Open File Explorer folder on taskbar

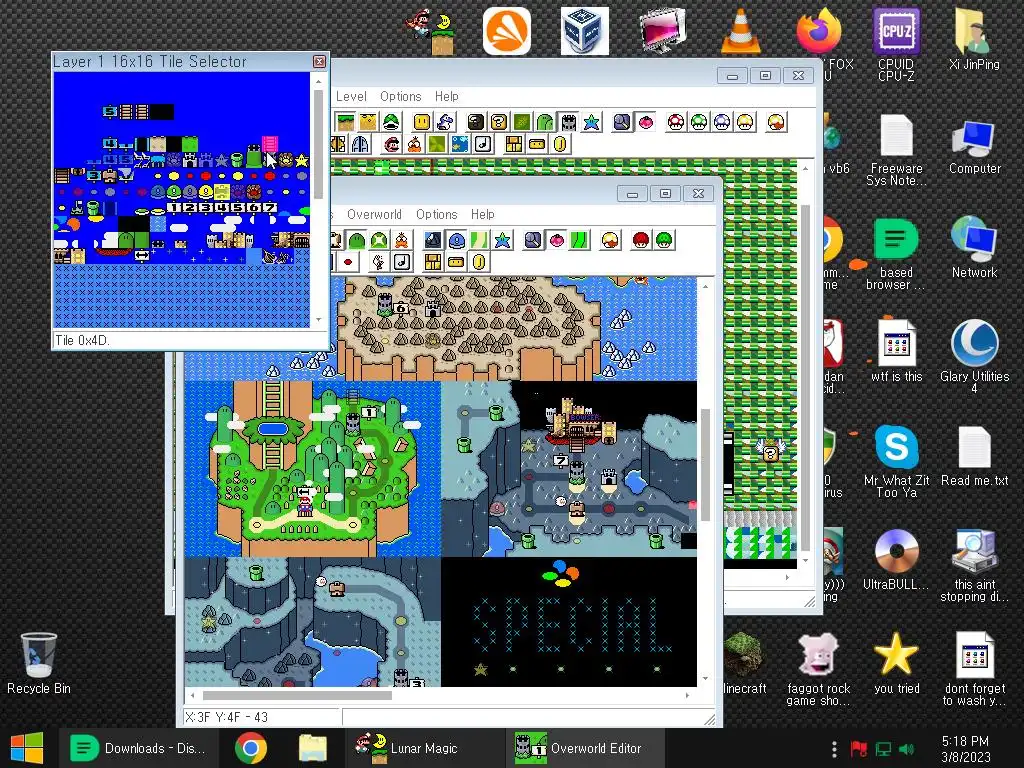pos(312,748)
